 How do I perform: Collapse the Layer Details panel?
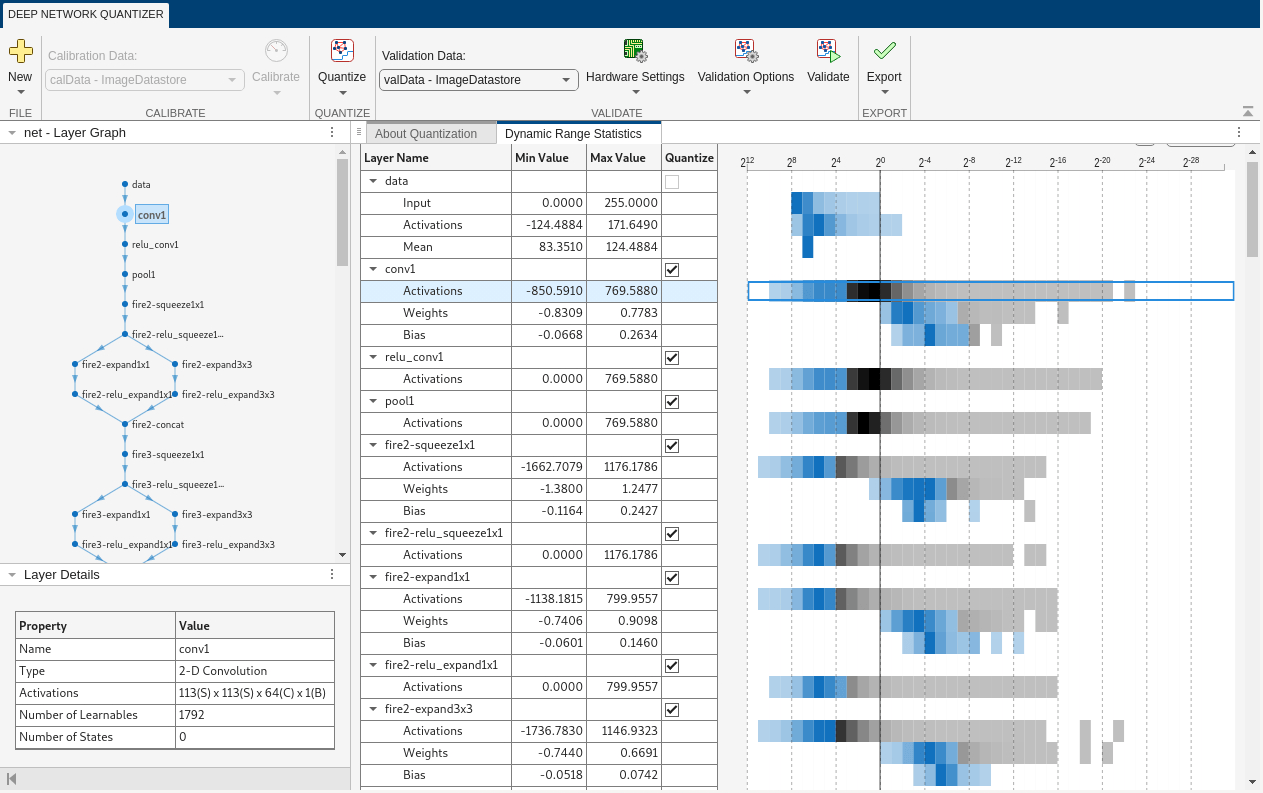coord(12,575)
